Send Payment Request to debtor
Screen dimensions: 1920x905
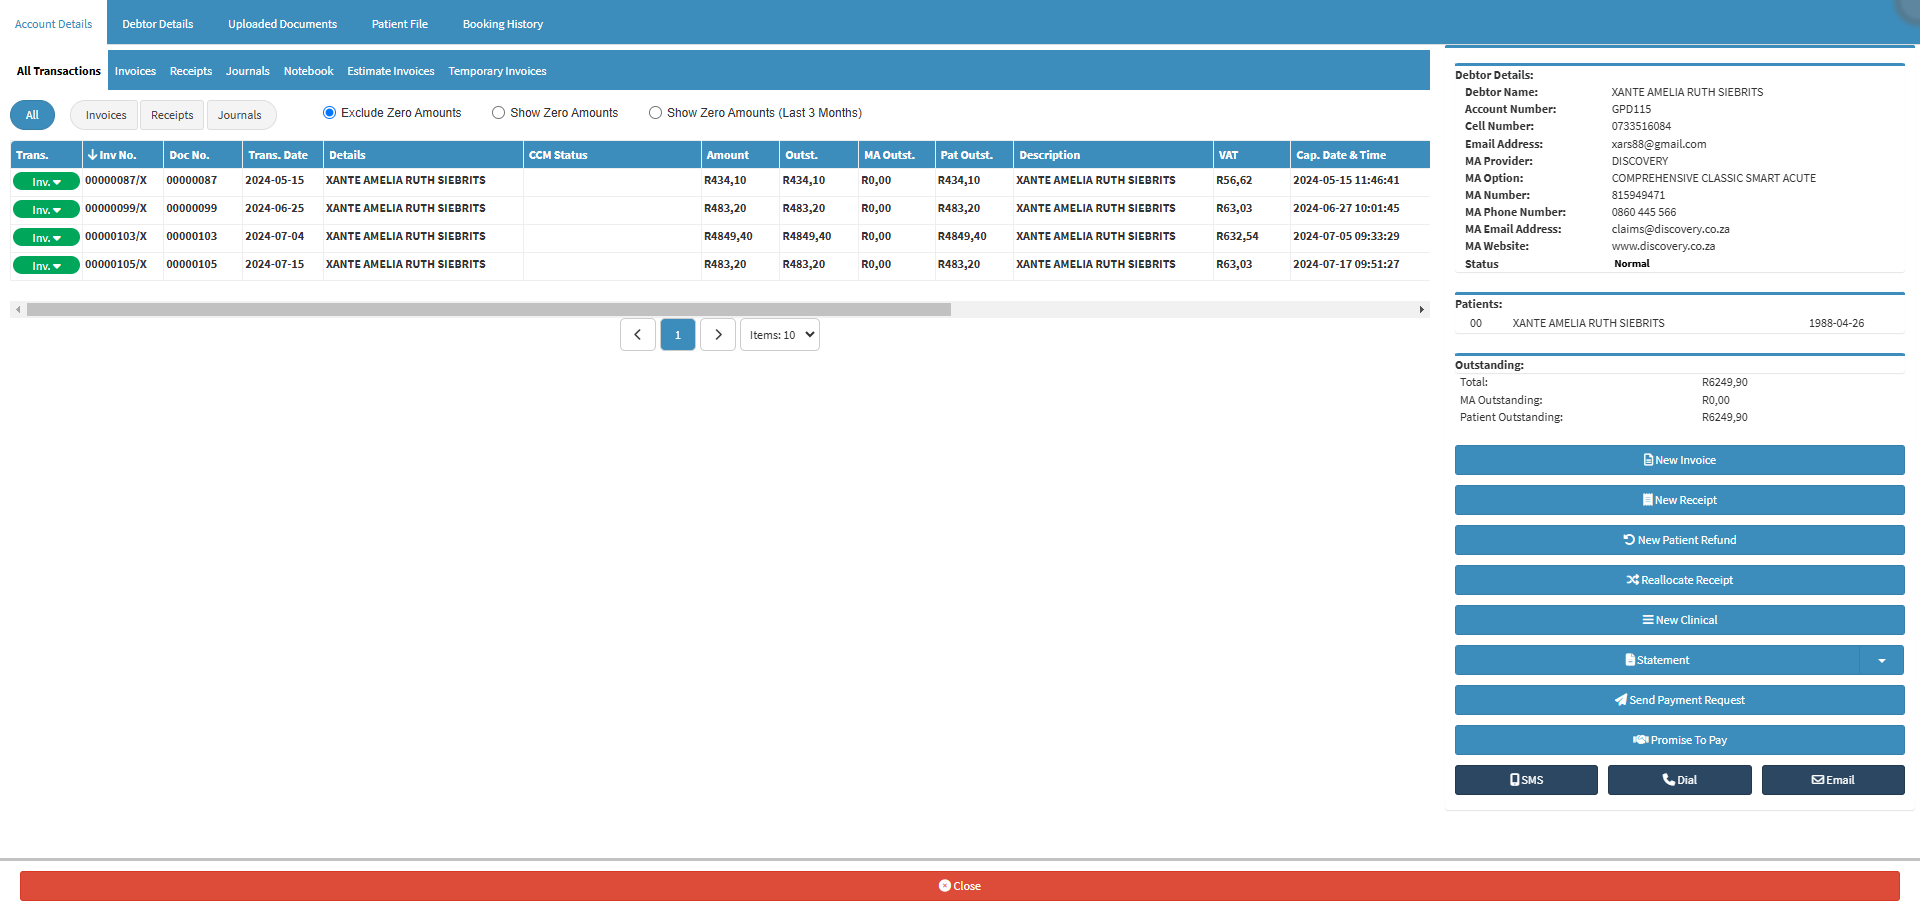tap(1679, 700)
